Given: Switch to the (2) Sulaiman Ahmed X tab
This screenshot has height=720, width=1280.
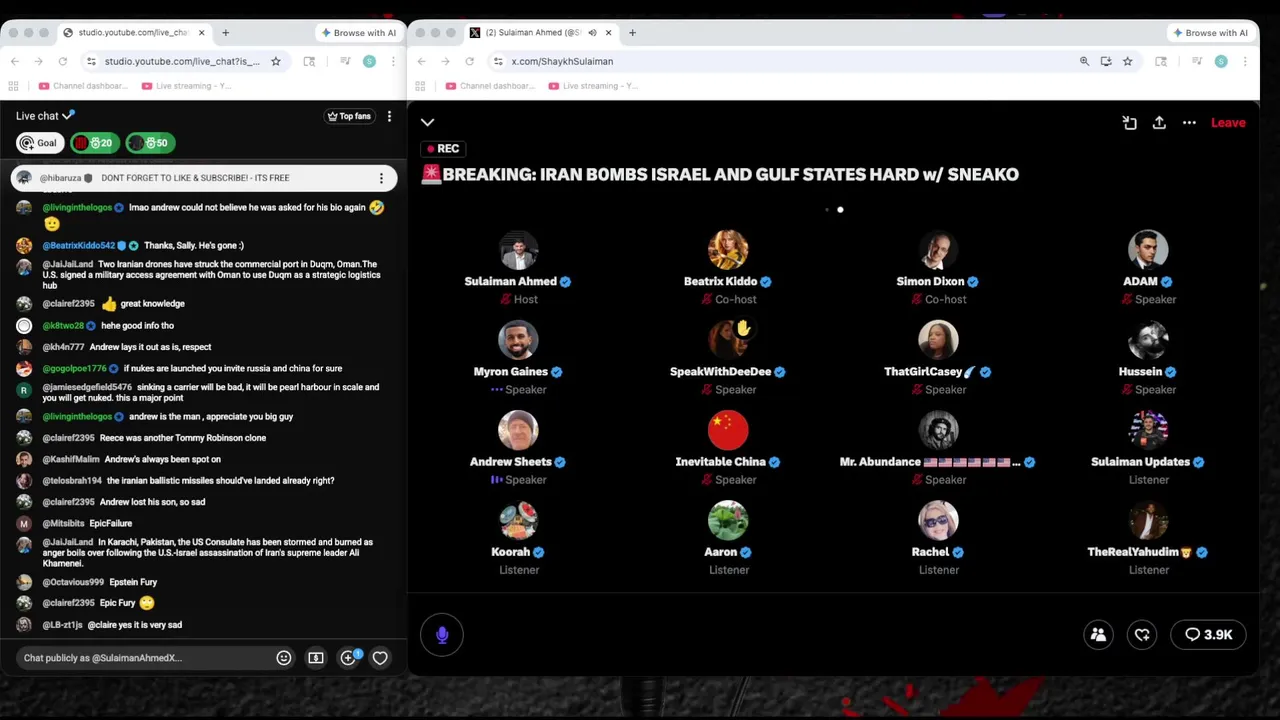Looking at the screenshot, I should click(532, 33).
